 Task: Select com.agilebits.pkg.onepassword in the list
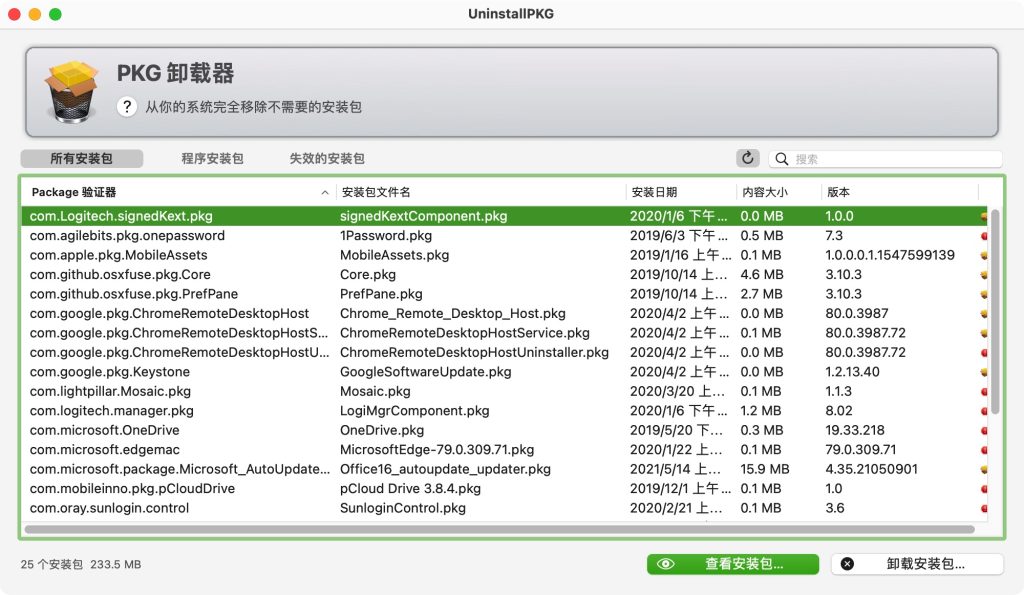tap(127, 236)
